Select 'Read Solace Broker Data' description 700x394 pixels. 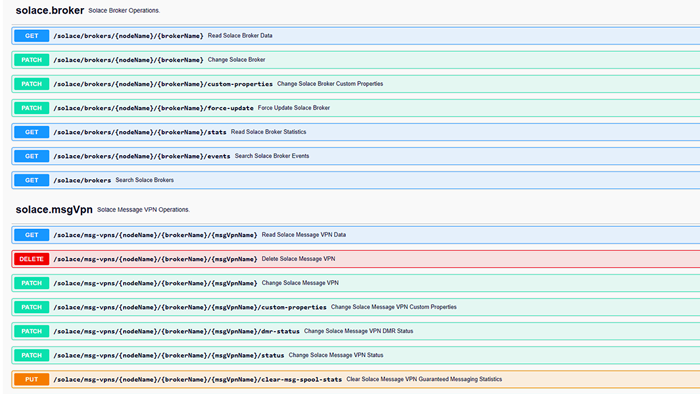coord(240,36)
